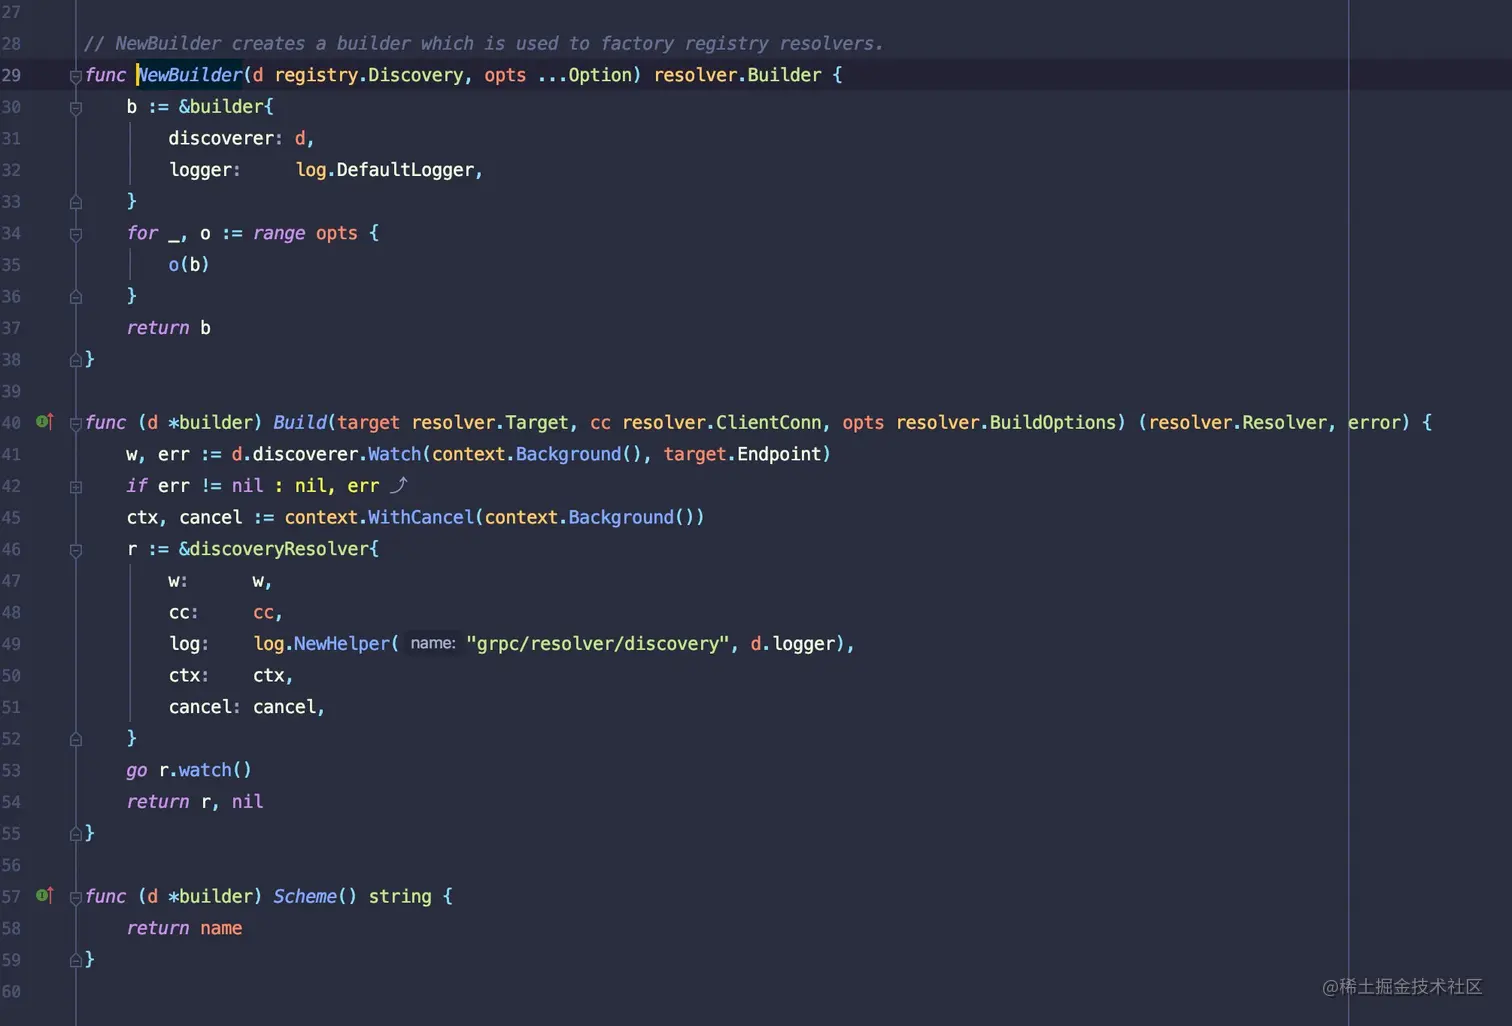
Task: Collapse the Build function at line 40
Action: pos(76,423)
